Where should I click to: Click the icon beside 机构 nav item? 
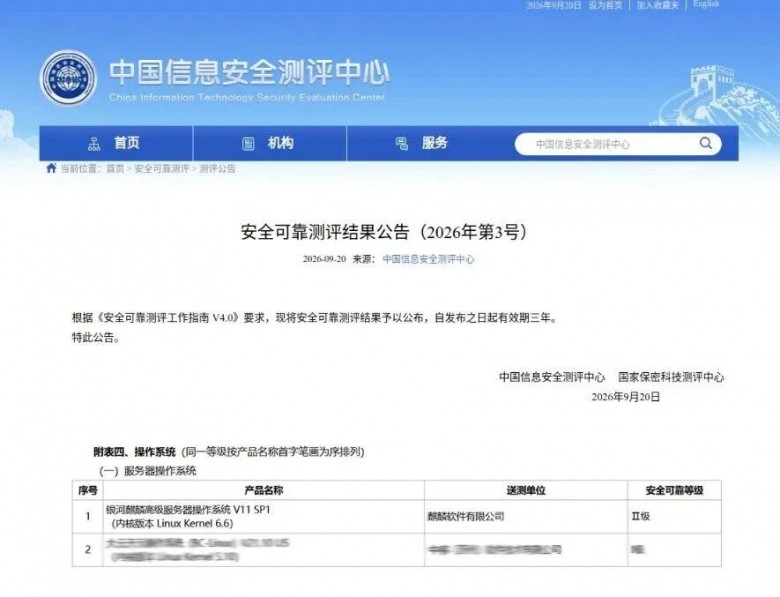(248, 144)
